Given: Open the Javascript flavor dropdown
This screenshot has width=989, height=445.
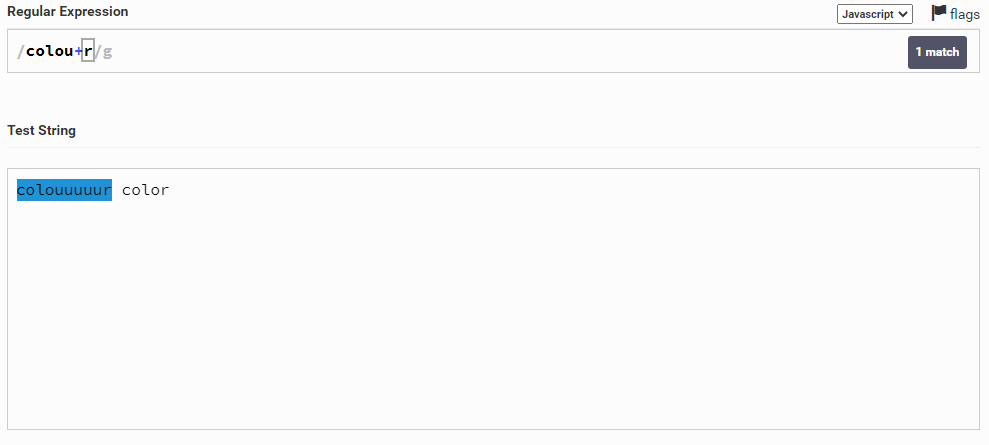Looking at the screenshot, I should (874, 14).
